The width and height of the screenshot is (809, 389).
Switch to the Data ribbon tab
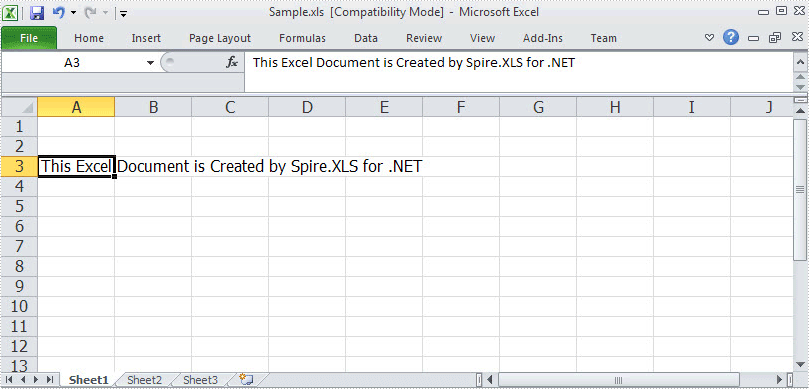(366, 38)
